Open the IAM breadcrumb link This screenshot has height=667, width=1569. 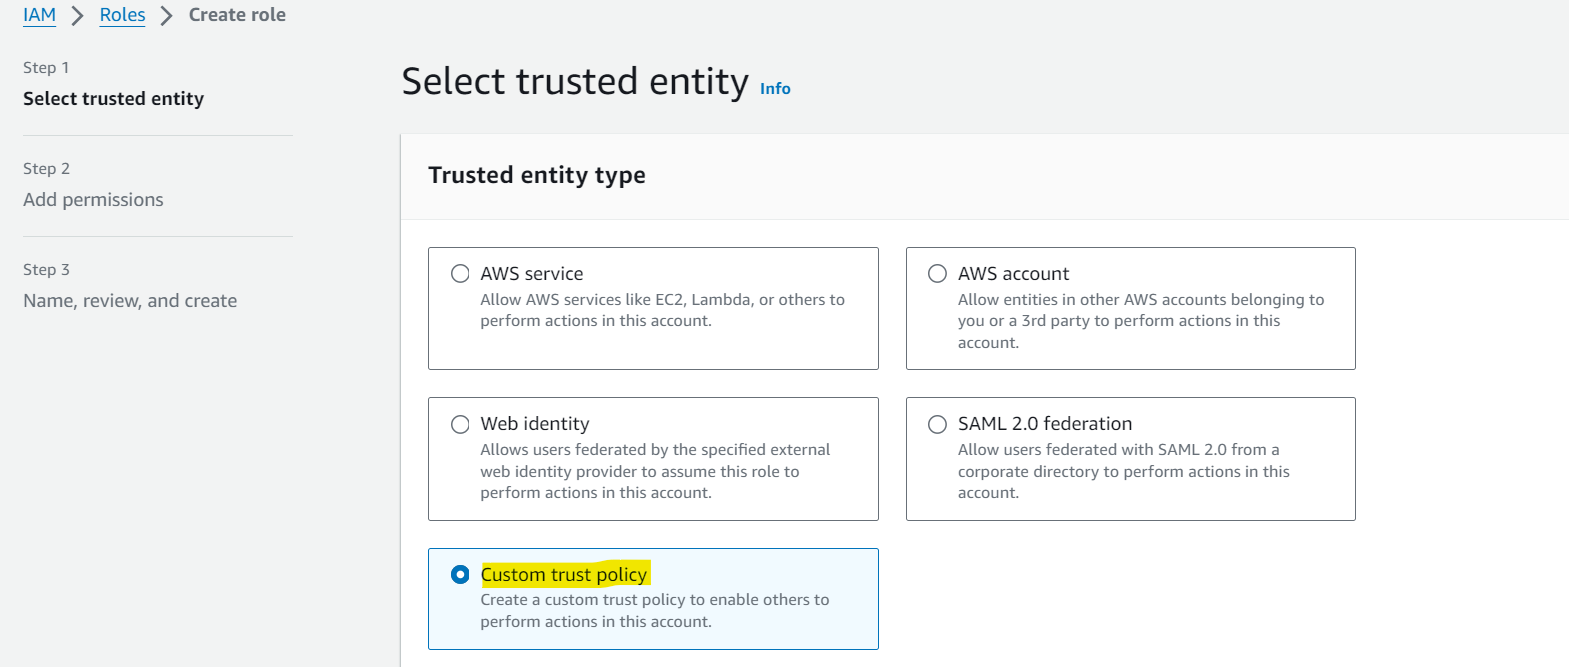39,15
